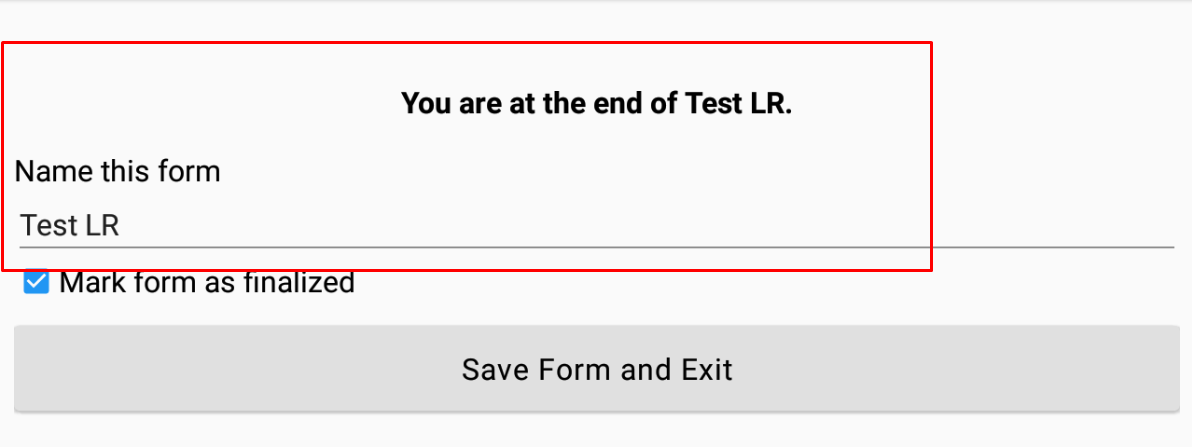The width and height of the screenshot is (1192, 447).
Task: Click the bold end-of-form message
Action: click(x=596, y=103)
